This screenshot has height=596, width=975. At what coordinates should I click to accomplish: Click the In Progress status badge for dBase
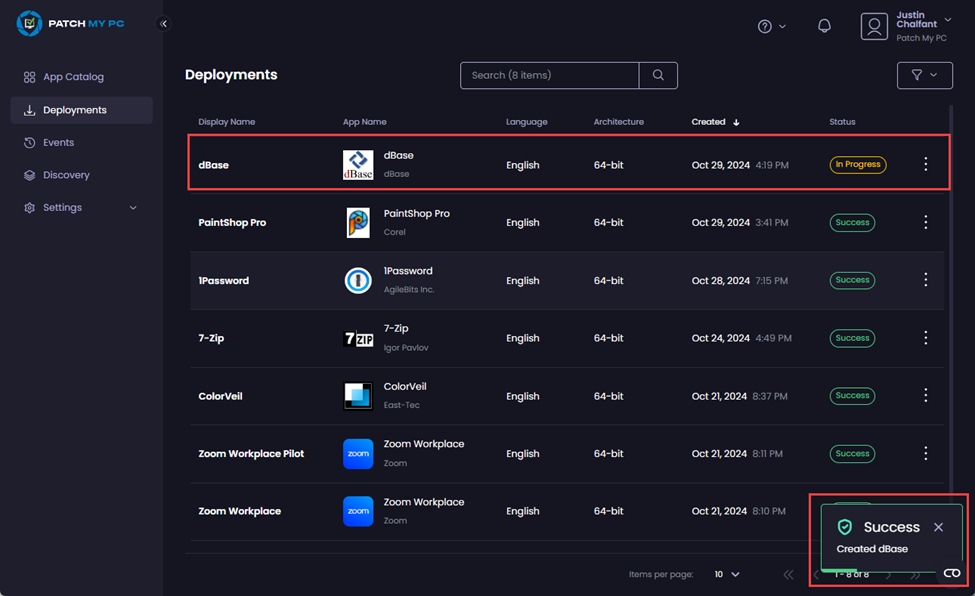pyautogui.click(x=857, y=165)
